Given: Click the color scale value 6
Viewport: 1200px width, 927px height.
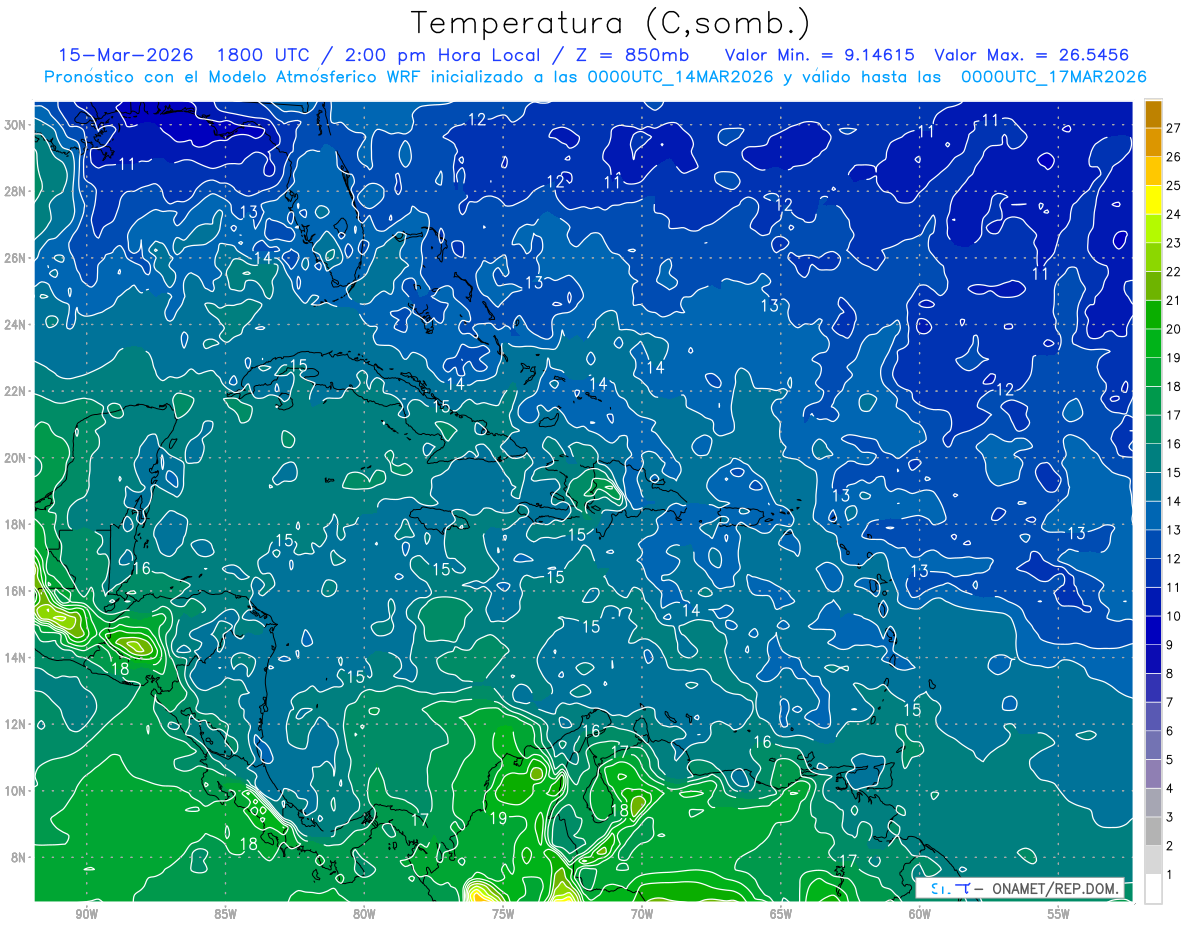Looking at the screenshot, I should [1170, 731].
